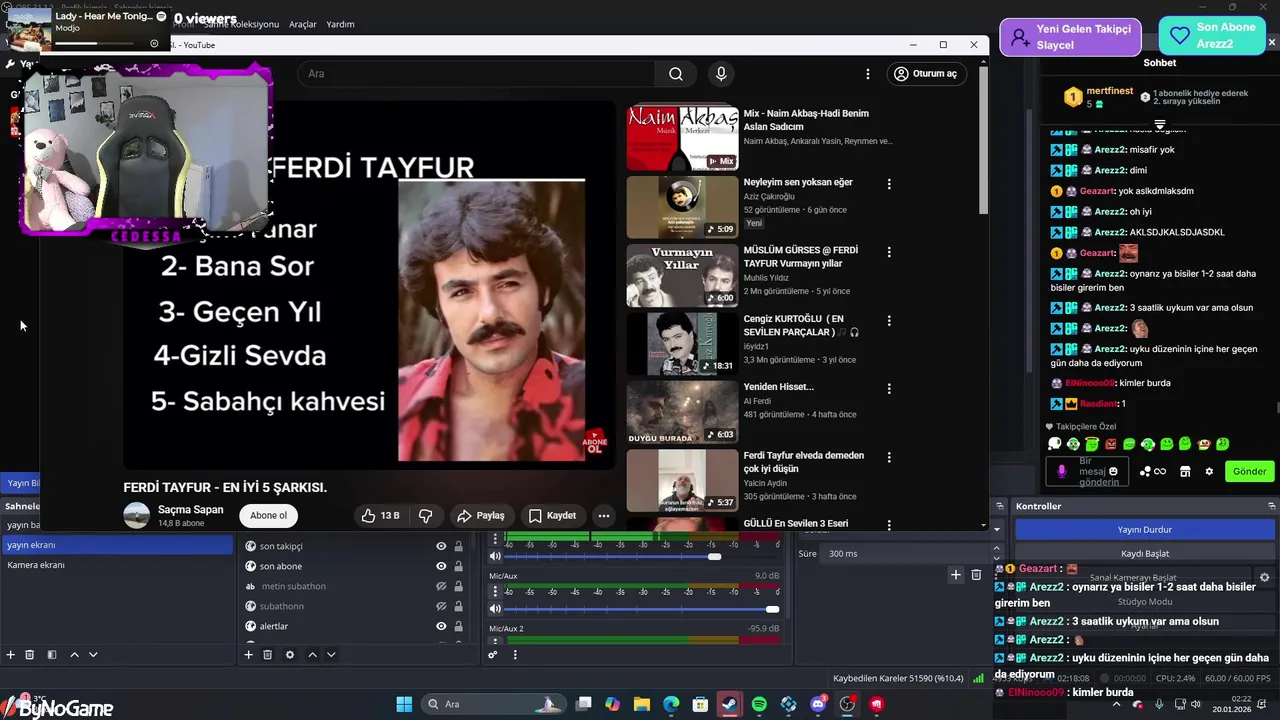This screenshot has height=720, width=1280.
Task: Remove transition with trash icon
Action: pyautogui.click(x=976, y=574)
